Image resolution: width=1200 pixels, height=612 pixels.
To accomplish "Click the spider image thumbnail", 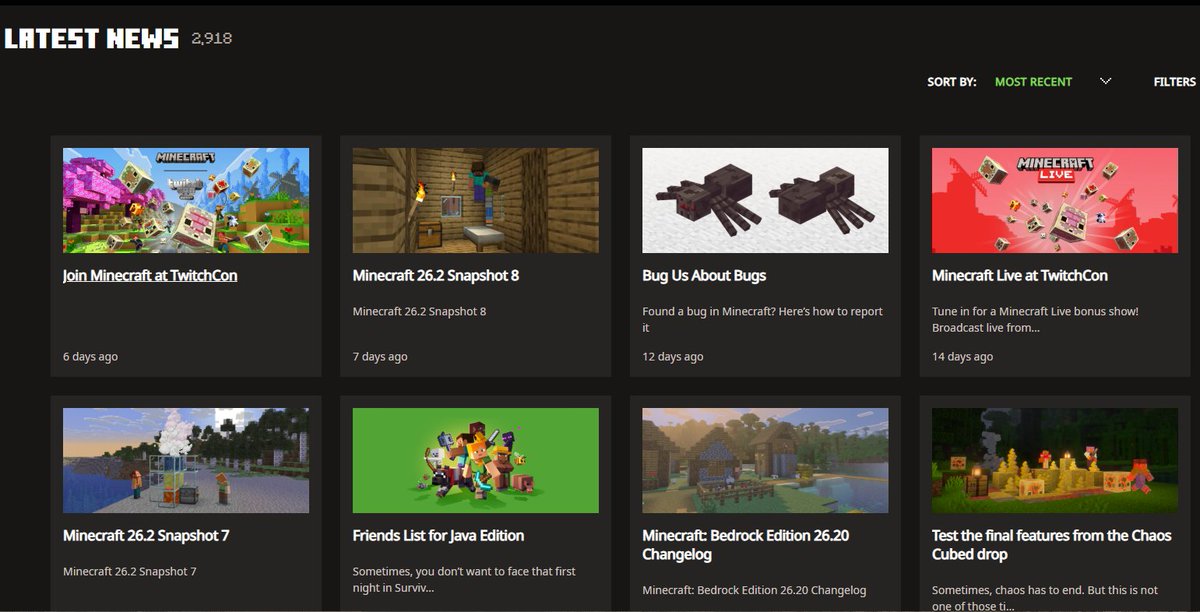I will (x=765, y=200).
